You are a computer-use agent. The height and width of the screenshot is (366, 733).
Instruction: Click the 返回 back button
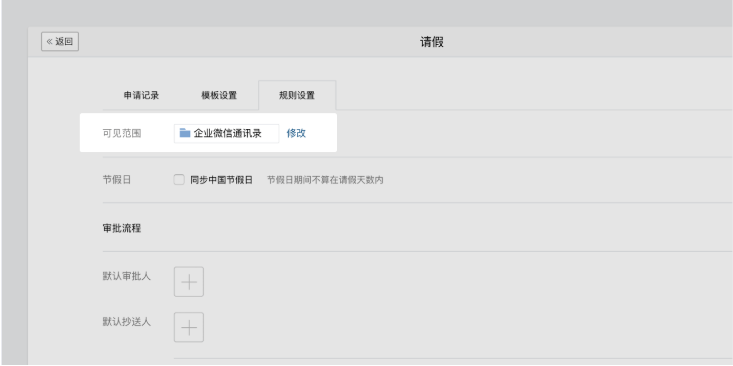pyautogui.click(x=60, y=42)
